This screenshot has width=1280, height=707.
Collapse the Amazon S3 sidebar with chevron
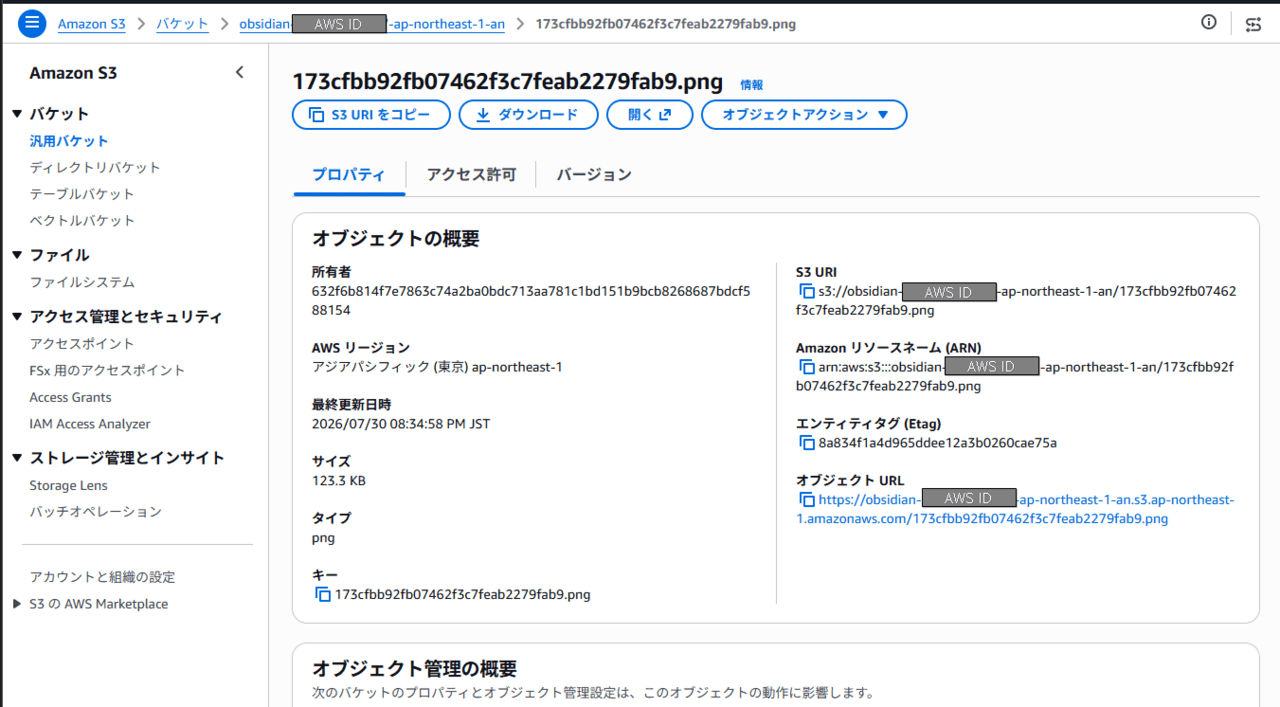(x=239, y=72)
